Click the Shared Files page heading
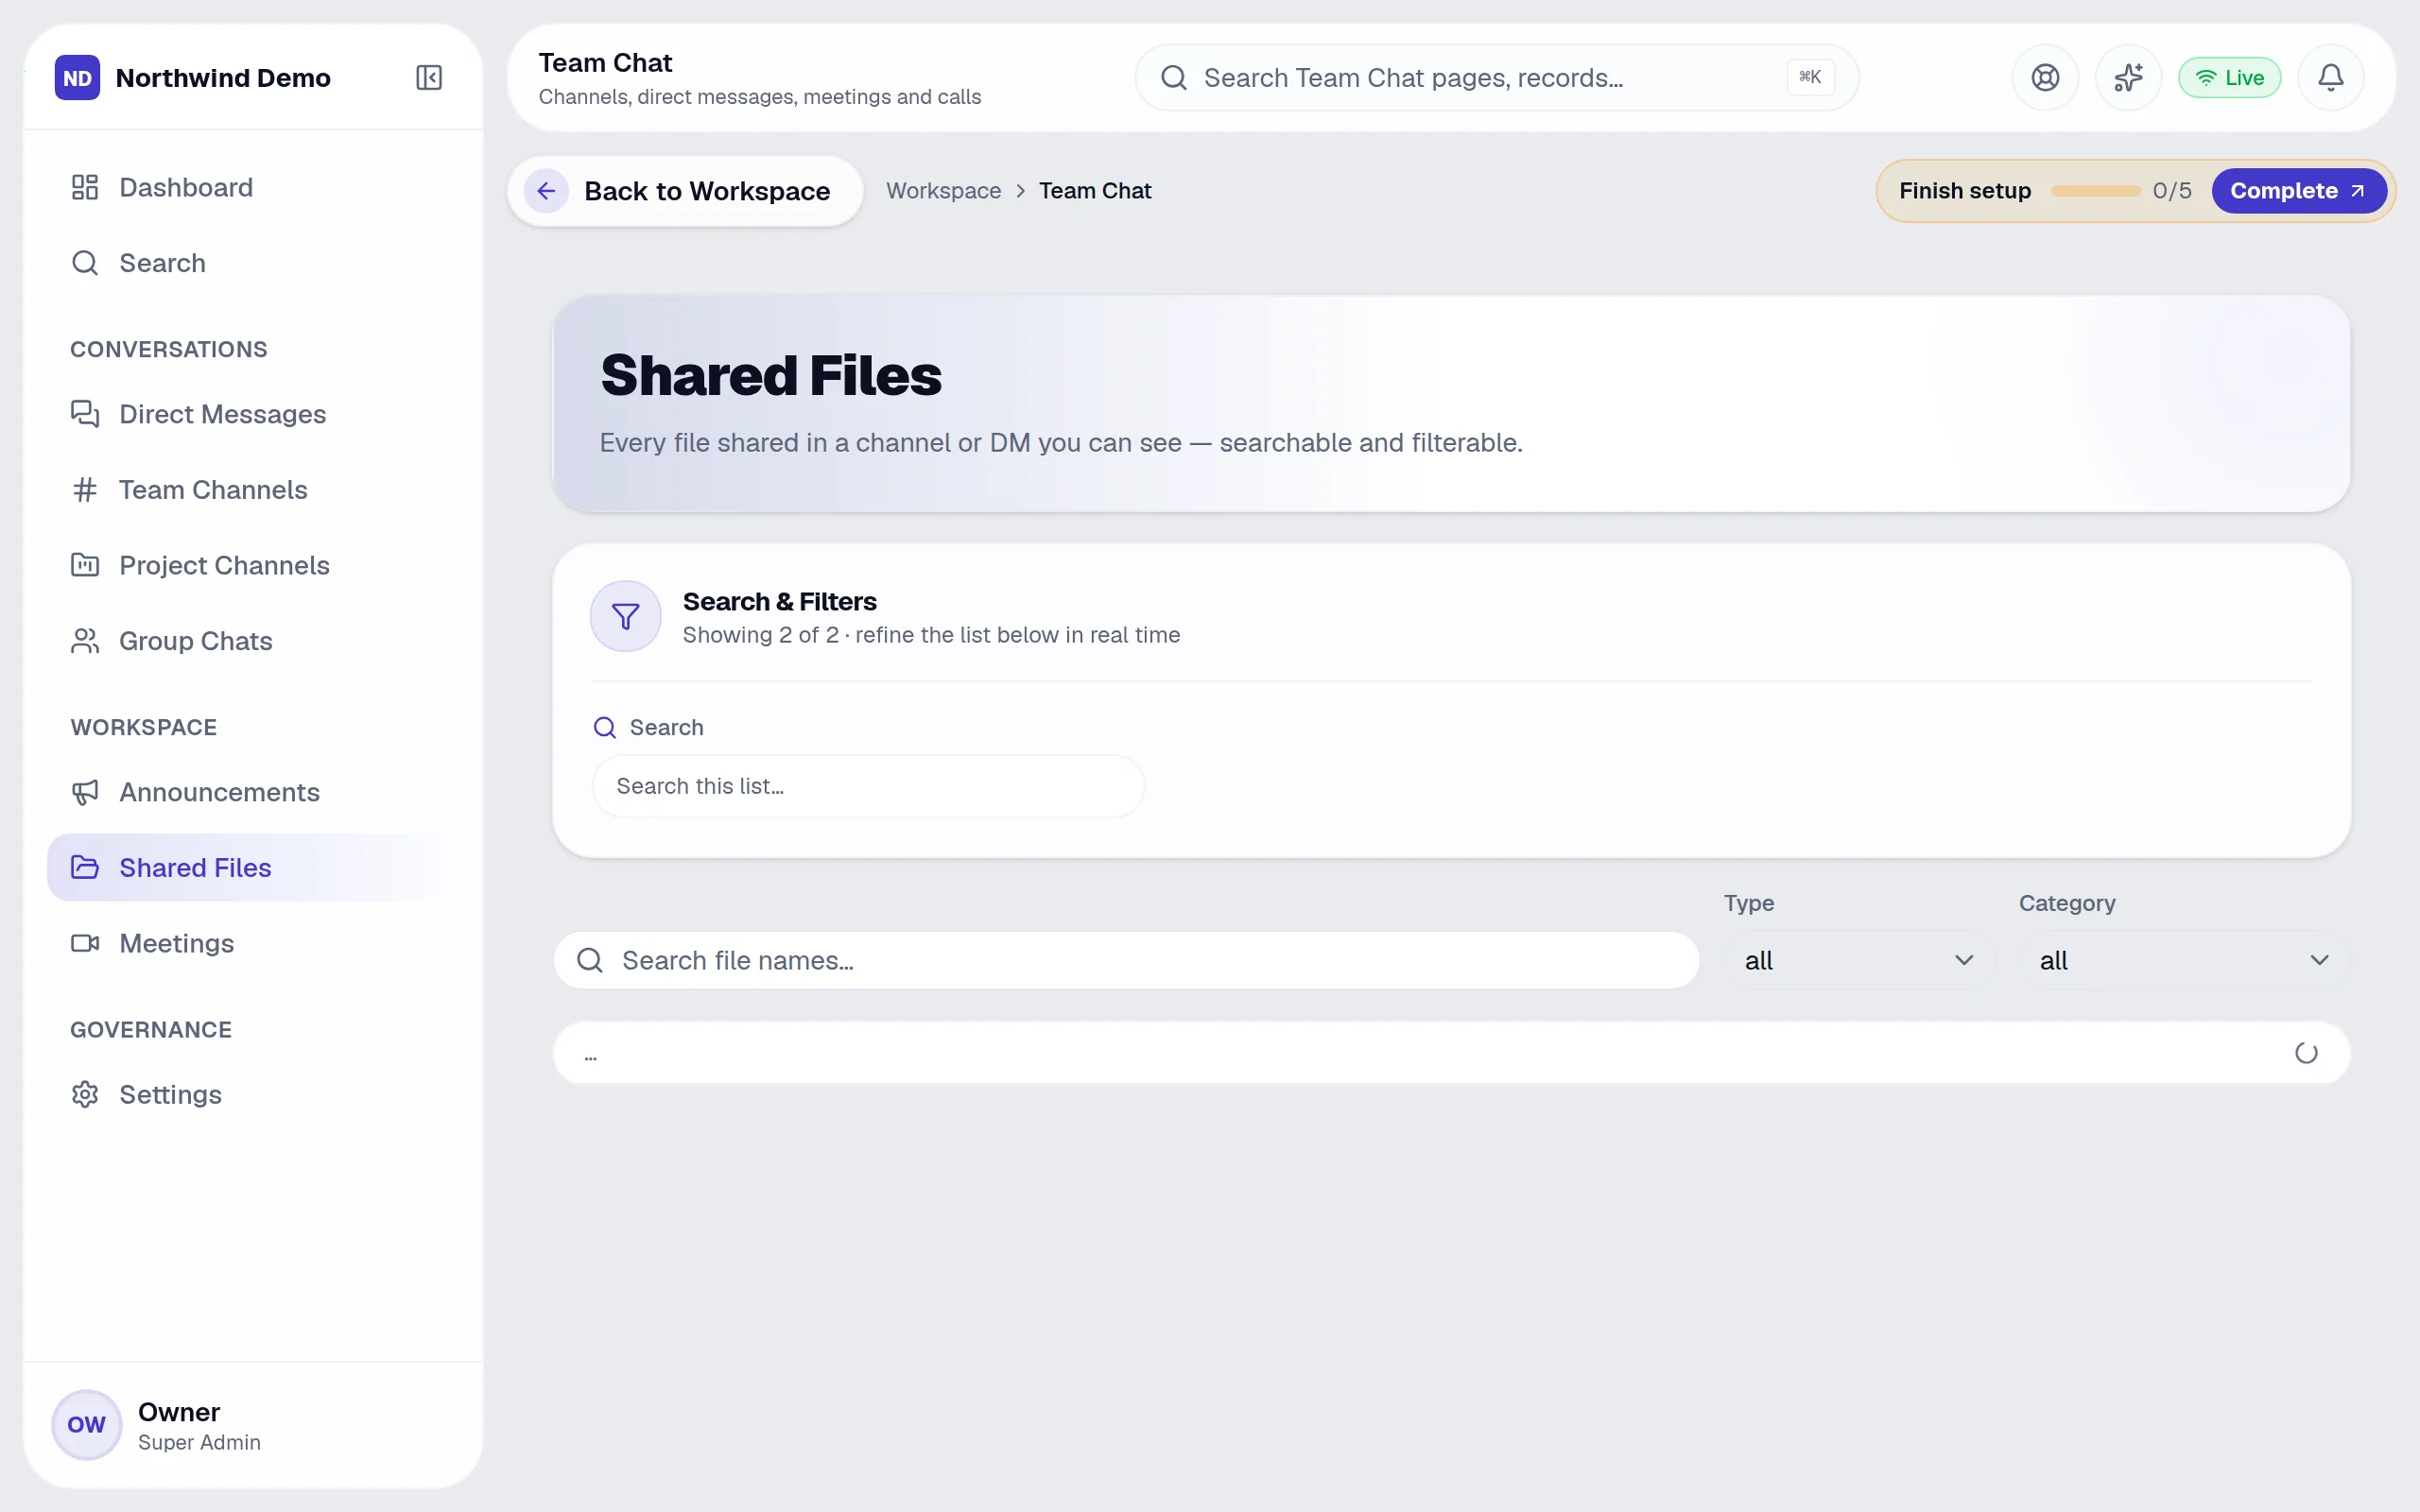2420x1512 pixels. (770, 376)
